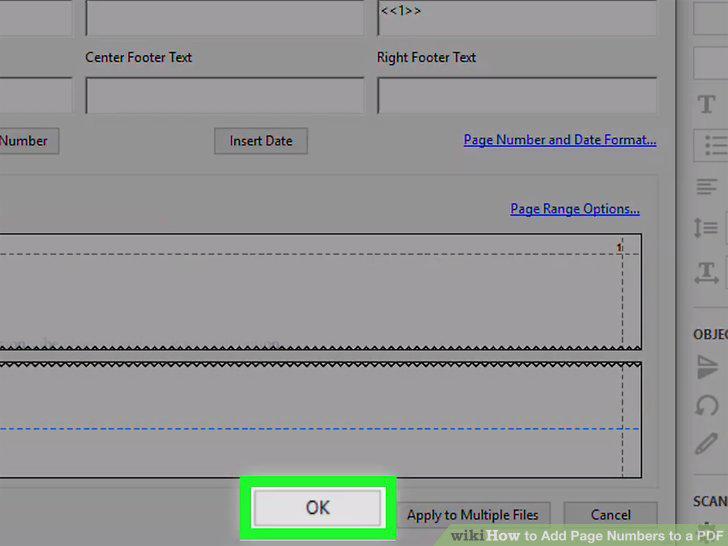728x546 pixels.
Task: Click the footer preview pane
Action: (x=321, y=420)
